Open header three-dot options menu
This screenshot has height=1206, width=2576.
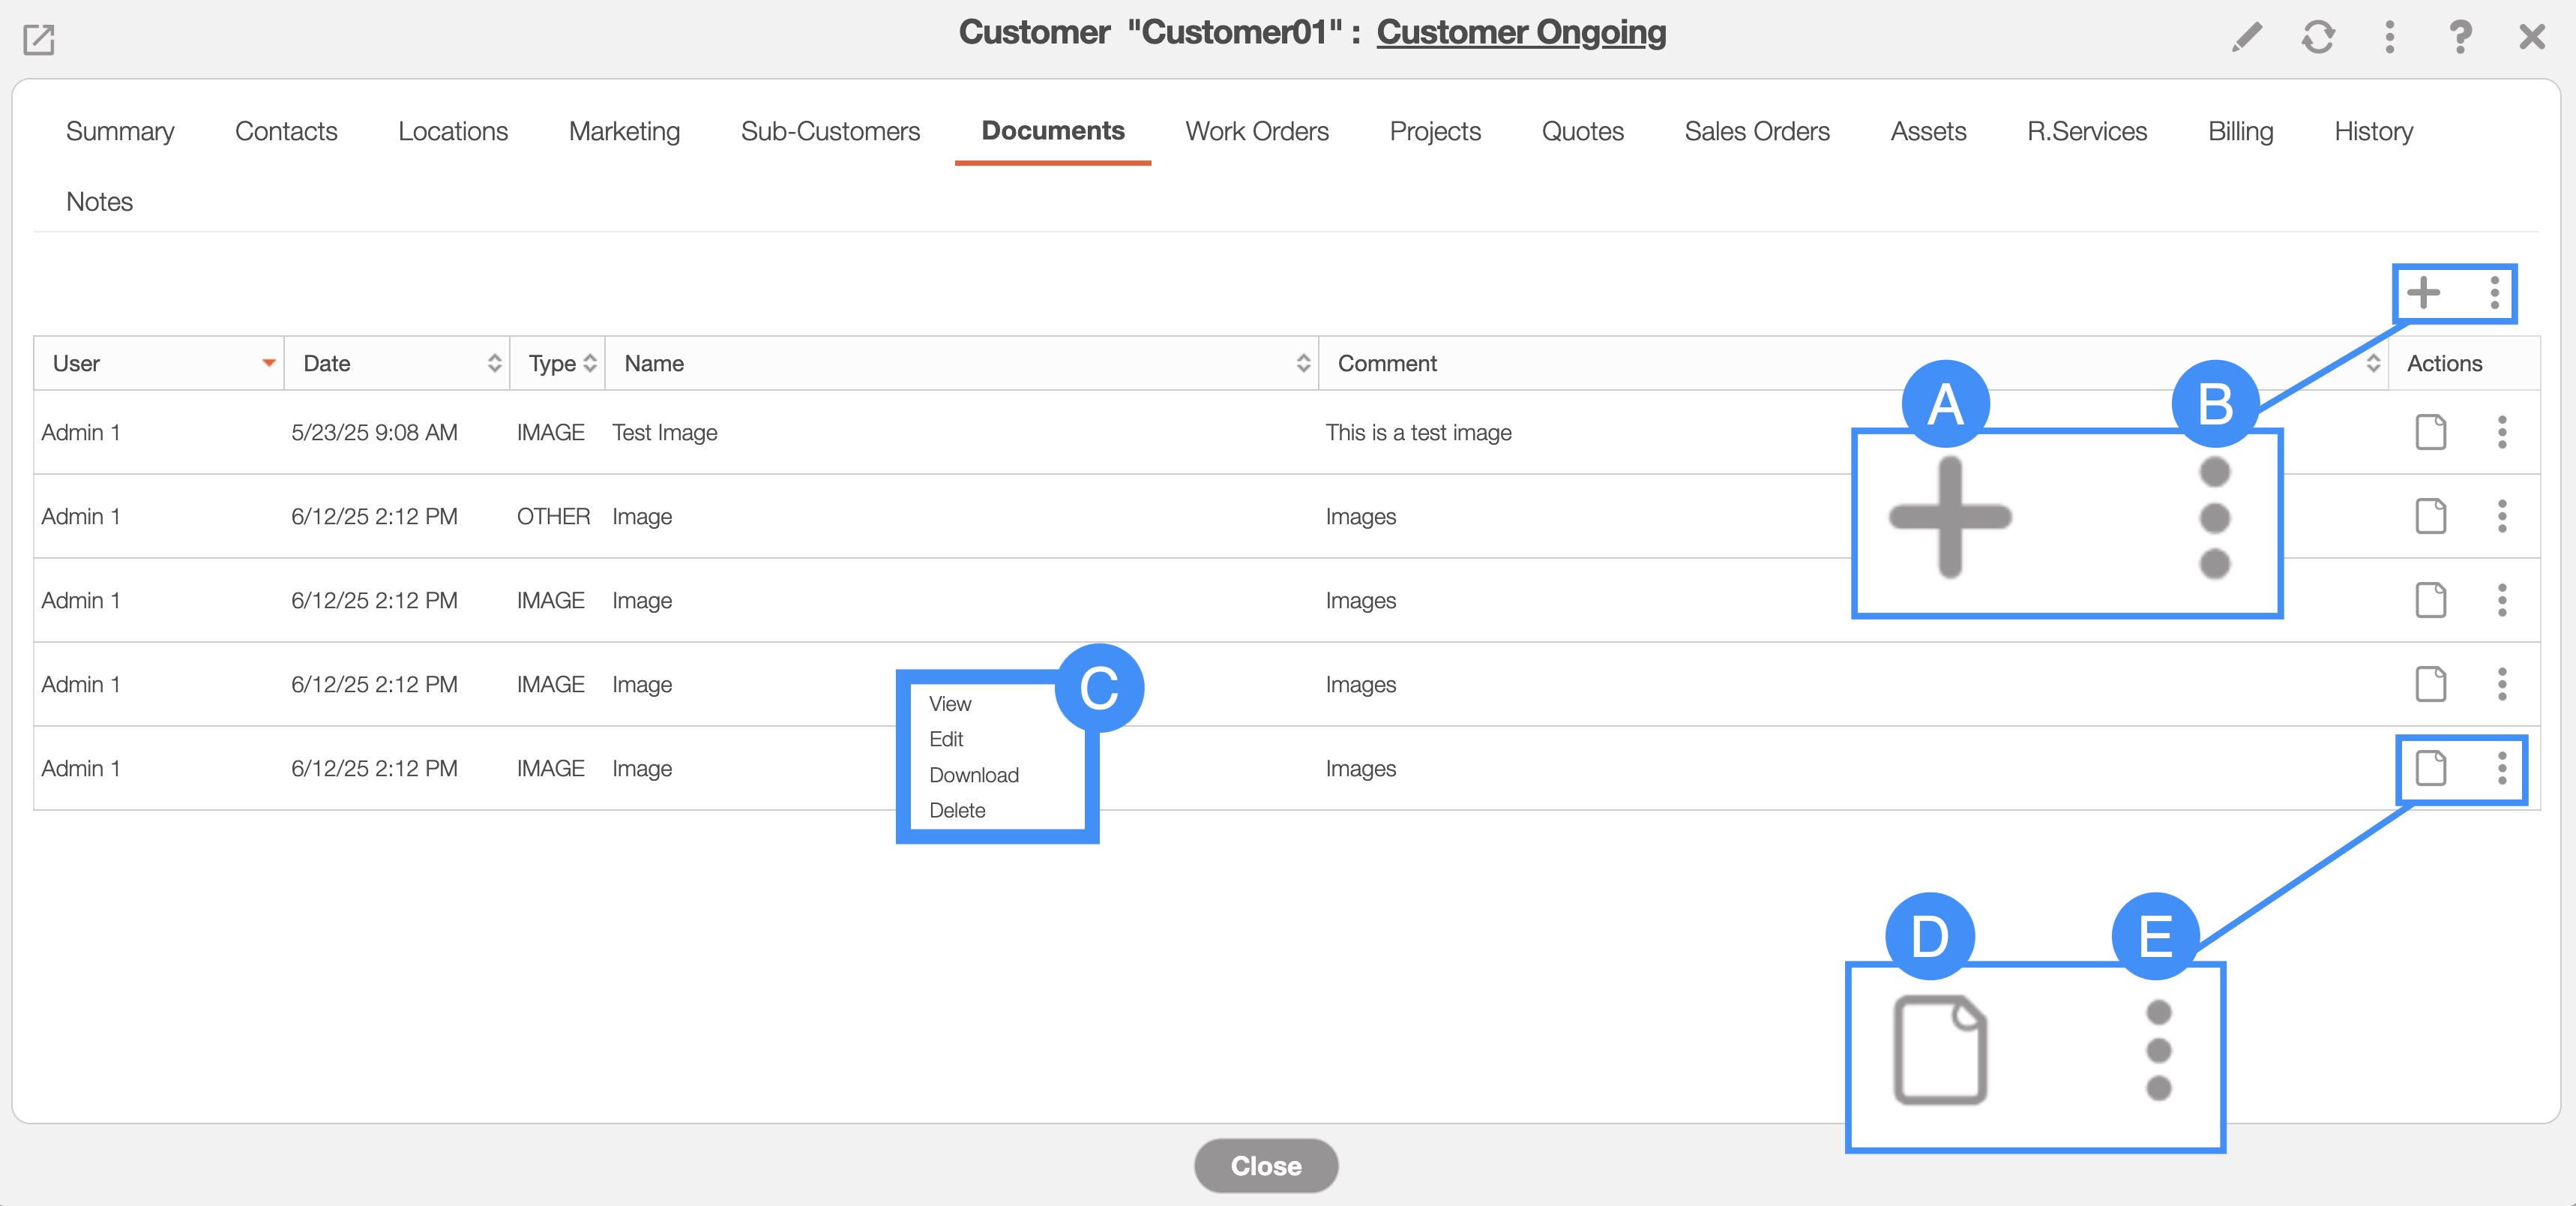pyautogui.click(x=2389, y=38)
